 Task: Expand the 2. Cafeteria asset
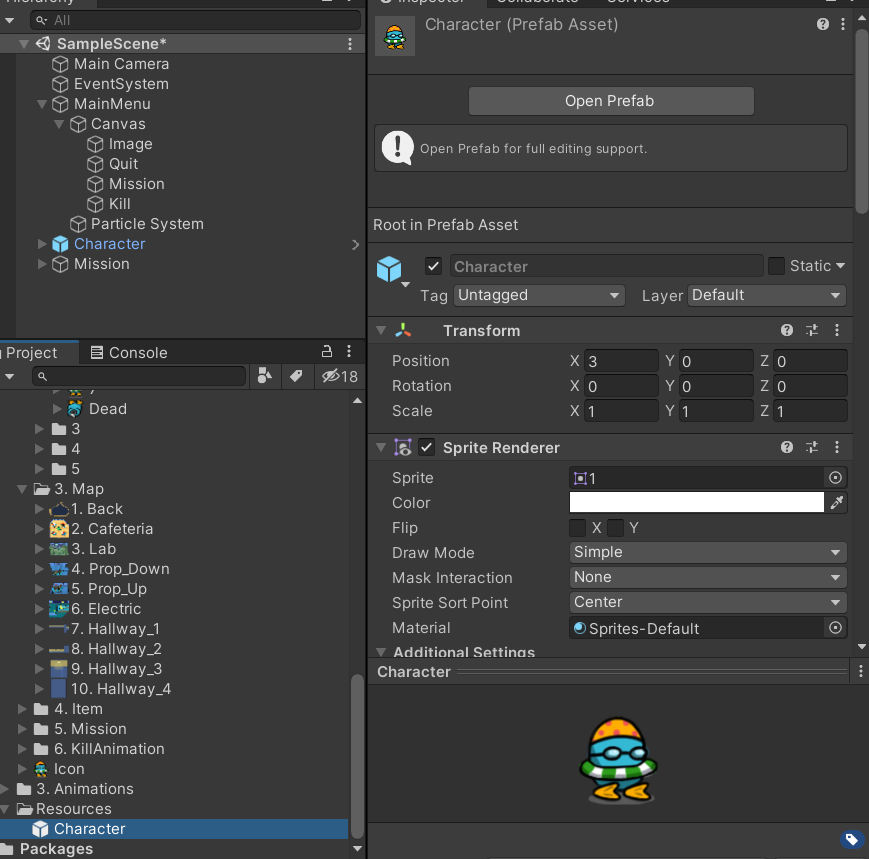pos(39,529)
